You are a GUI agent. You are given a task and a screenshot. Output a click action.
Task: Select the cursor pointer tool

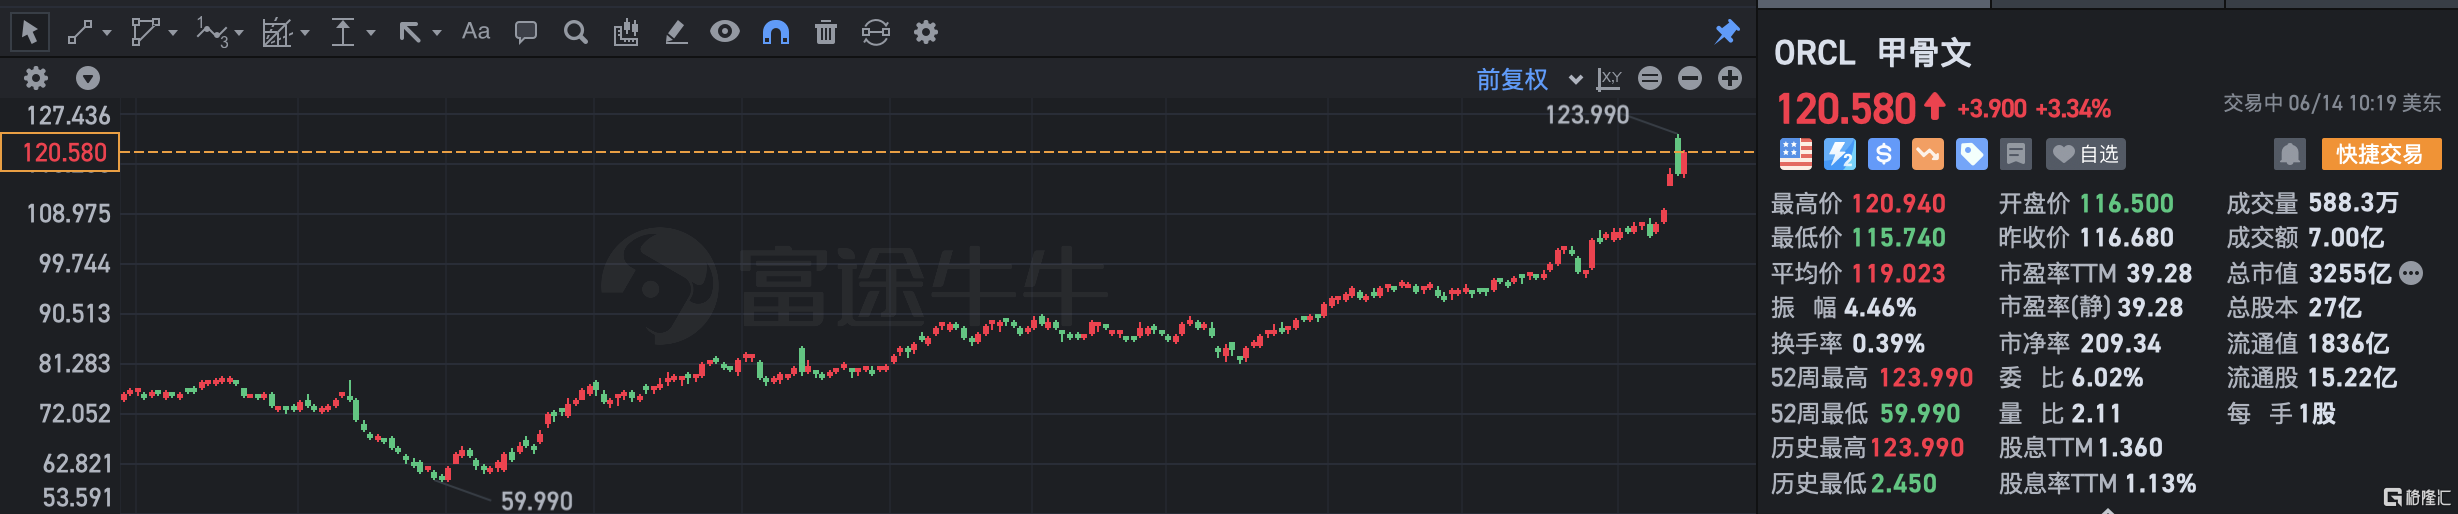(x=30, y=33)
